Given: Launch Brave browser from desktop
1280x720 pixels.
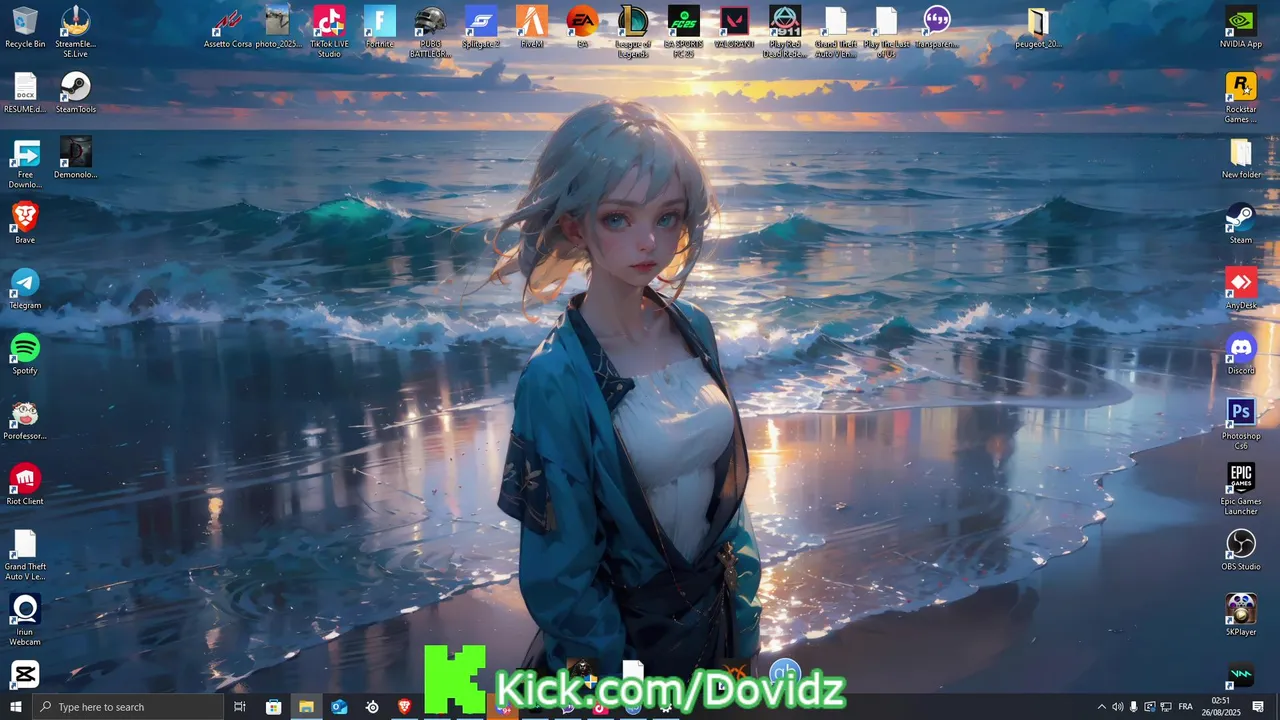Looking at the screenshot, I should 25,223.
